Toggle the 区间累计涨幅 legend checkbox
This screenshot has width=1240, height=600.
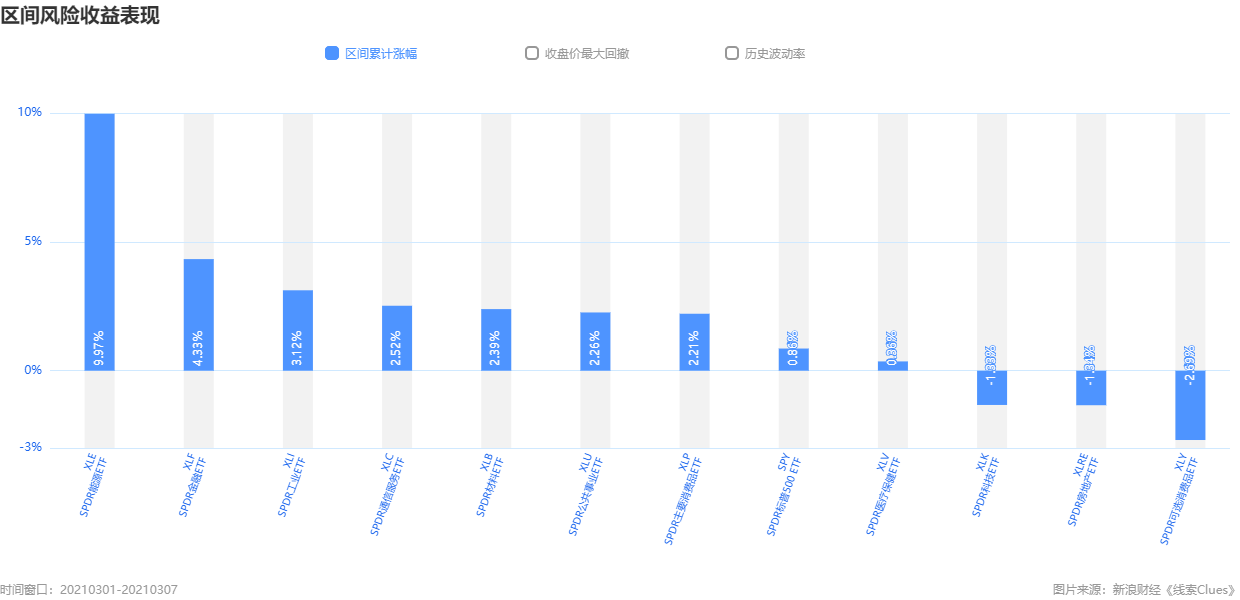pyautogui.click(x=332, y=54)
